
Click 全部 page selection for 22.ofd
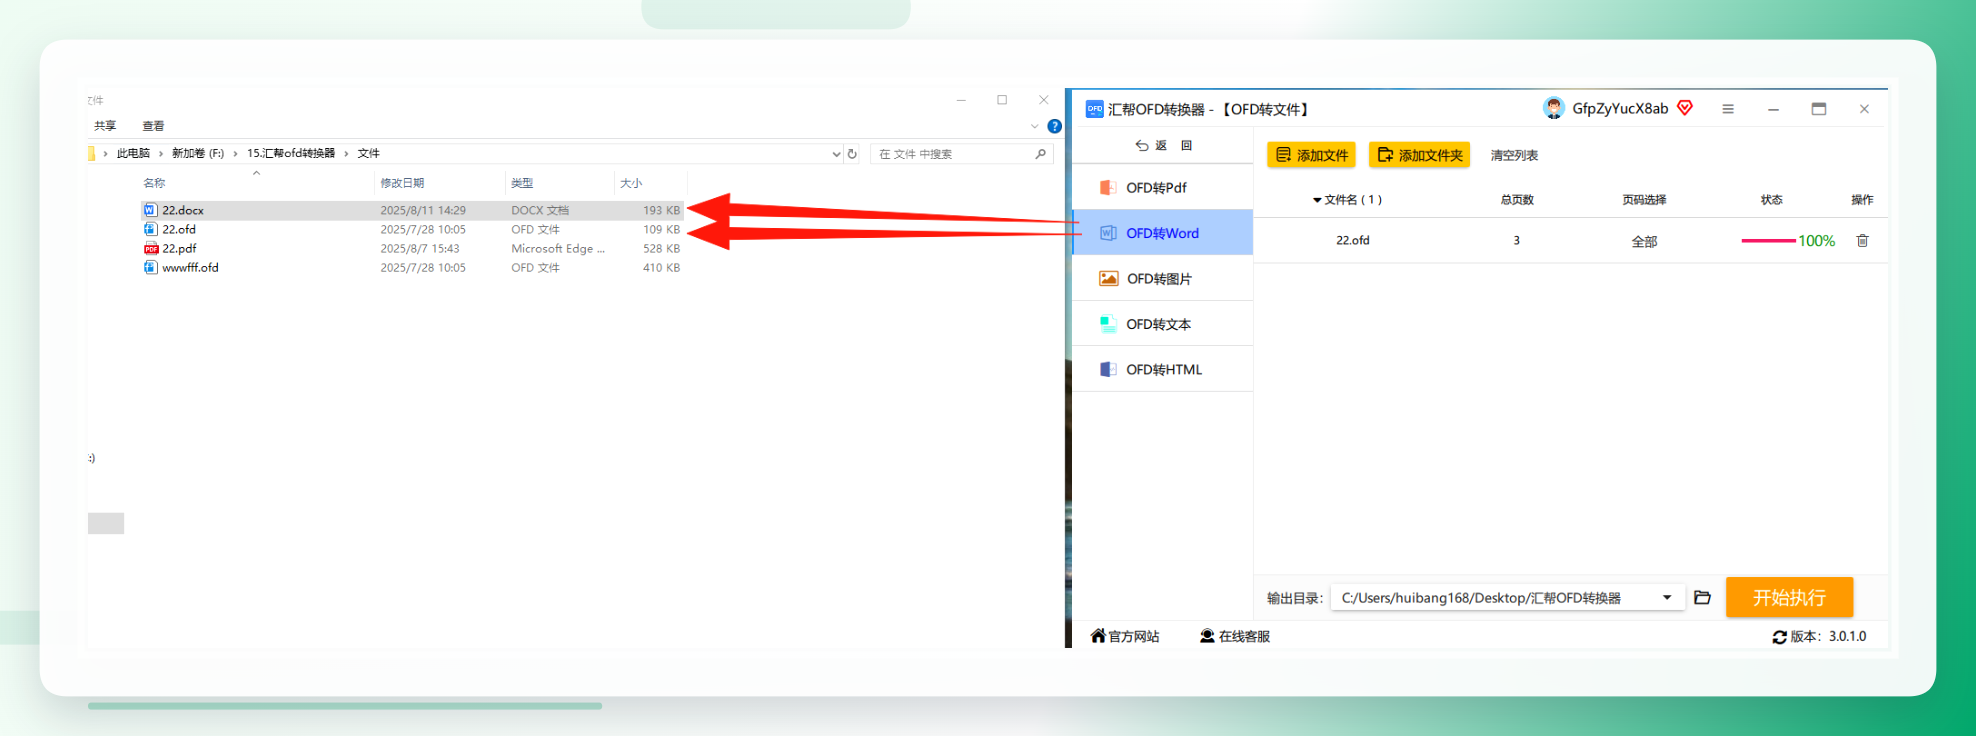coord(1644,241)
